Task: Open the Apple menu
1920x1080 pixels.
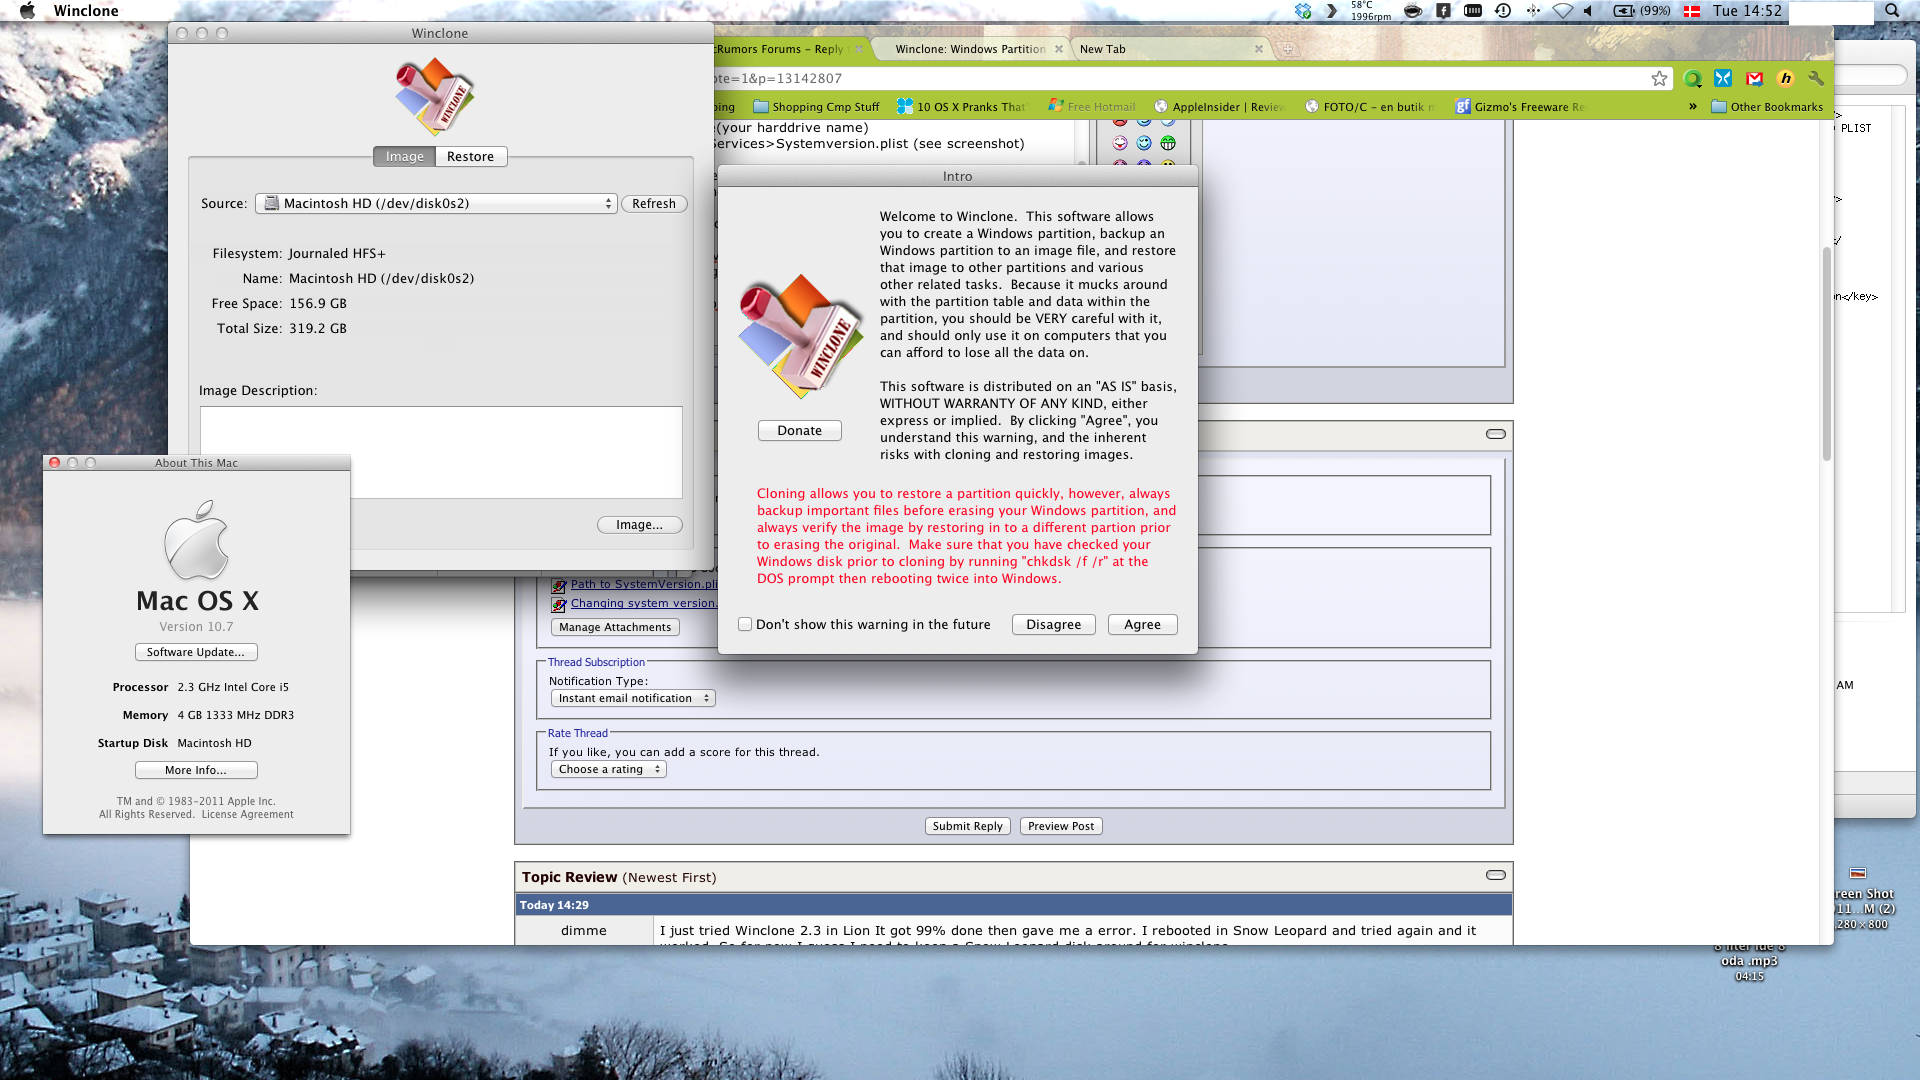Action: pyautogui.click(x=27, y=11)
